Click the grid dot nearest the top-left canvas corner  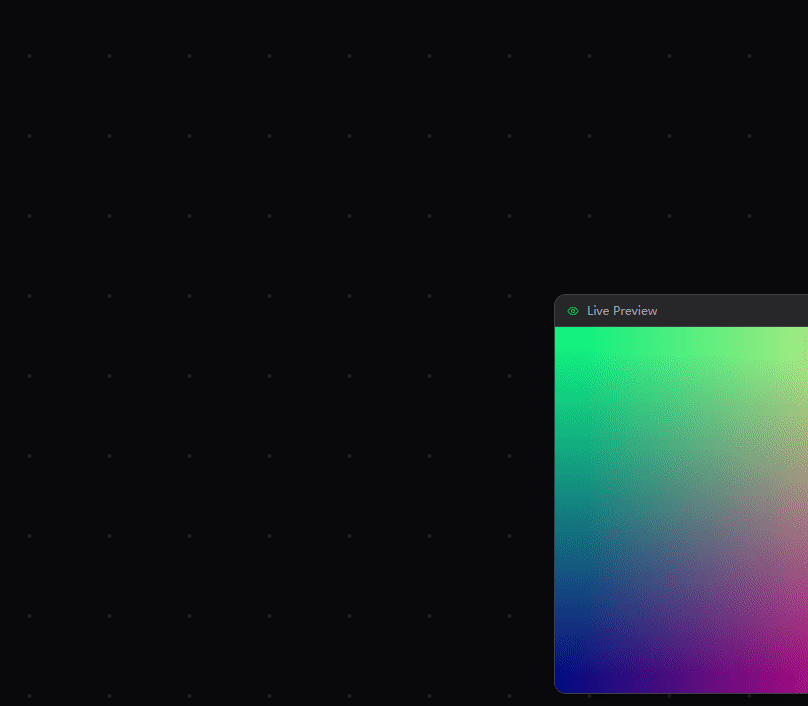[x=29, y=56]
